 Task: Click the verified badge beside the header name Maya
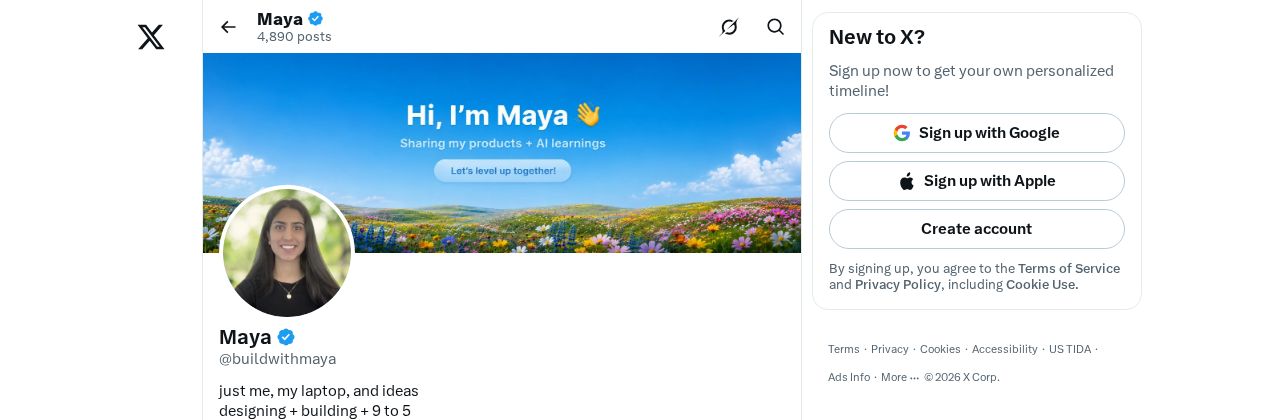coord(315,18)
